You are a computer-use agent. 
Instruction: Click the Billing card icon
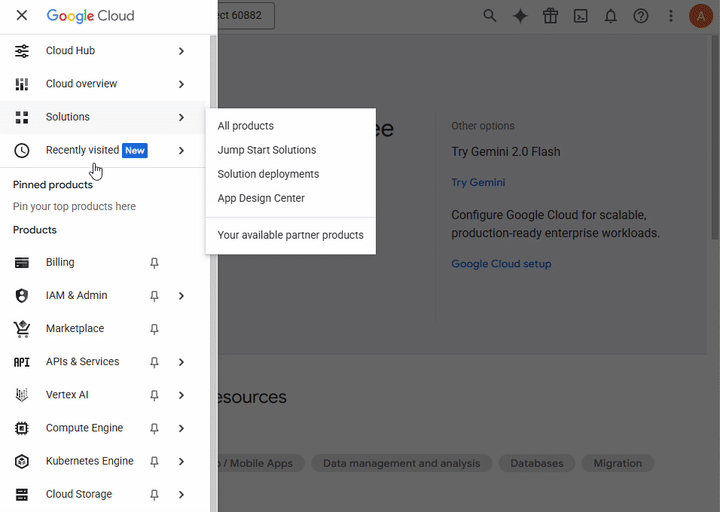(22, 263)
